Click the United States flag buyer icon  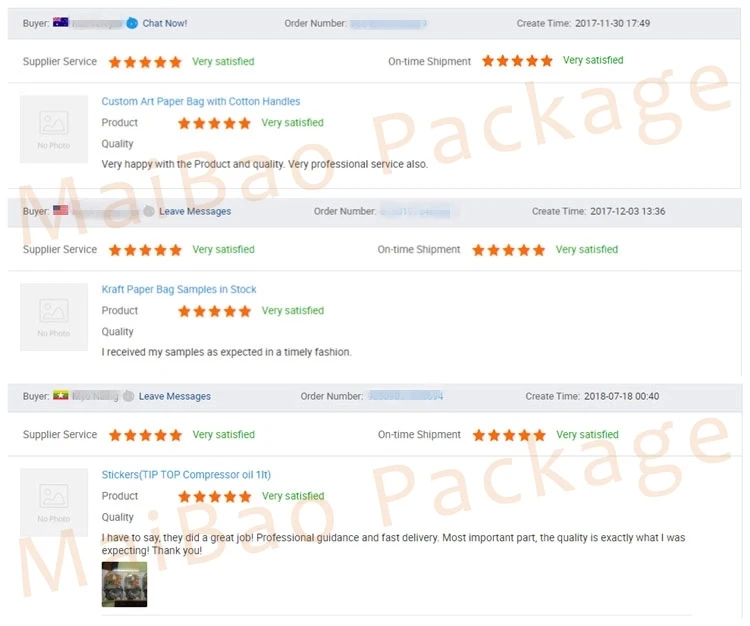61,210
